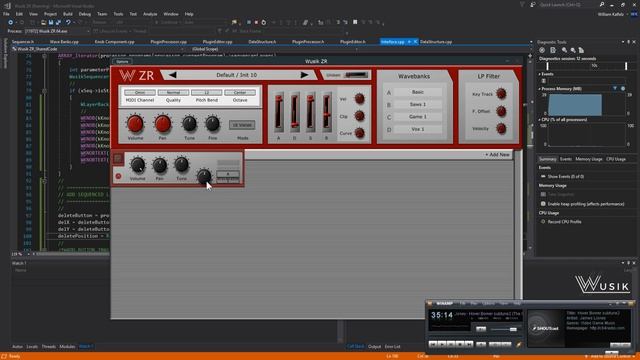
Task: Open CPU Usage tab in Diagnostic Tools
Action: 616,159
